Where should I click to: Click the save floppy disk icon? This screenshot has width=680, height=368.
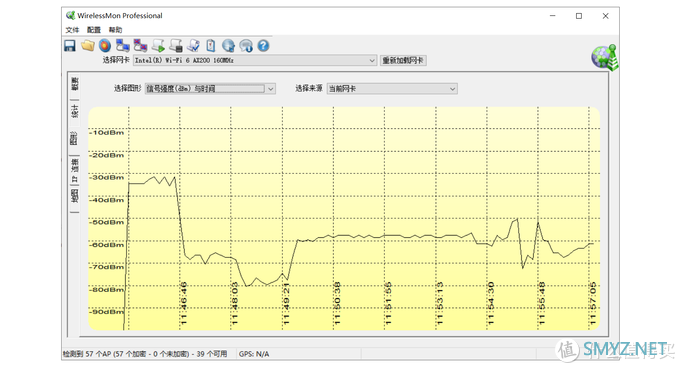pyautogui.click(x=70, y=46)
